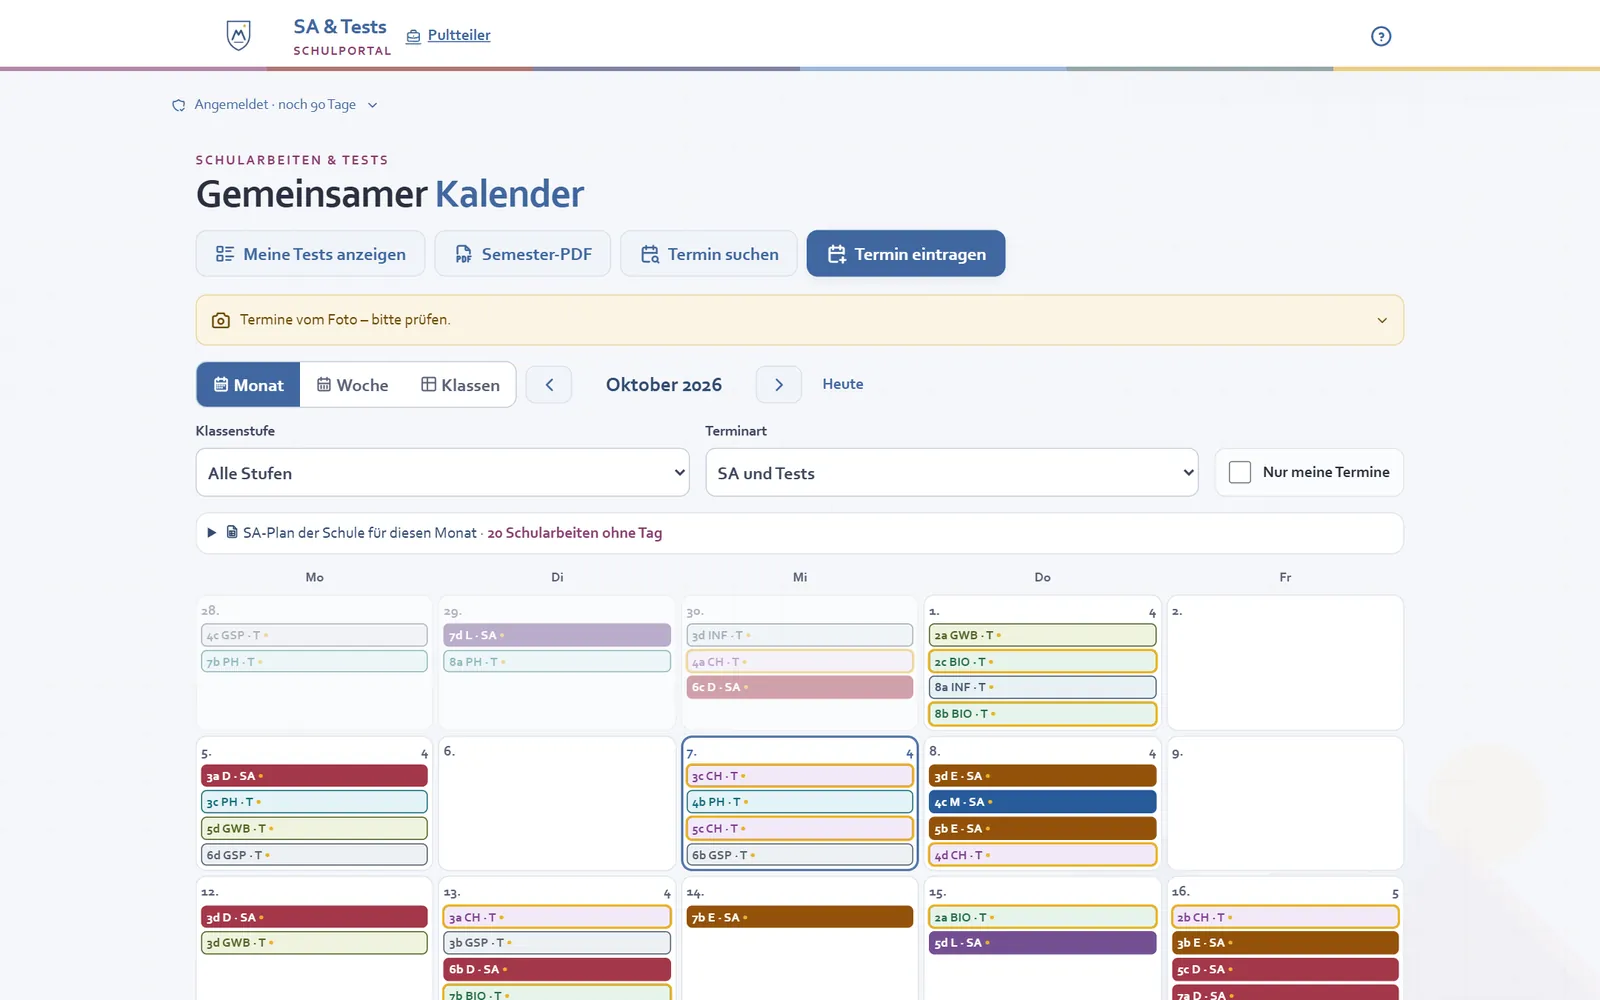Open event 3d E · SA
The height and width of the screenshot is (1000, 1600).
1043,776
